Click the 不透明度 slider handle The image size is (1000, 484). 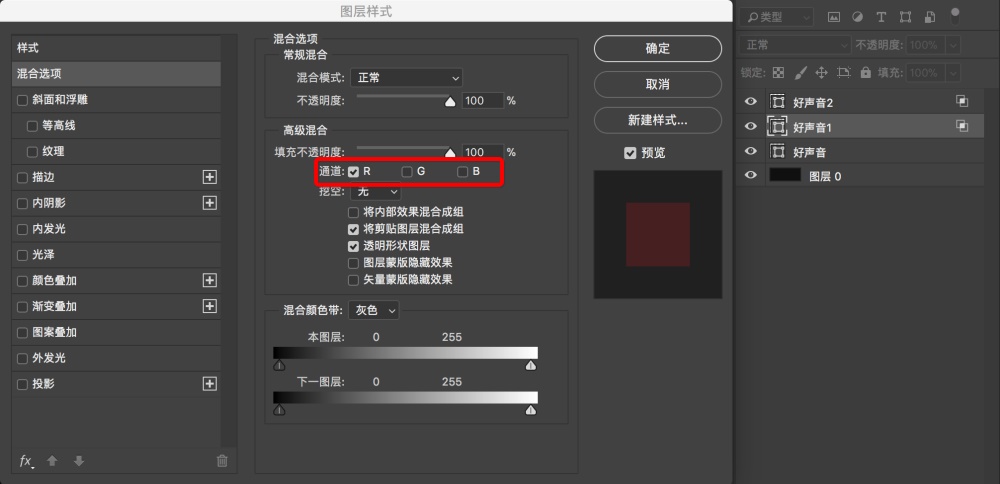[x=450, y=101]
